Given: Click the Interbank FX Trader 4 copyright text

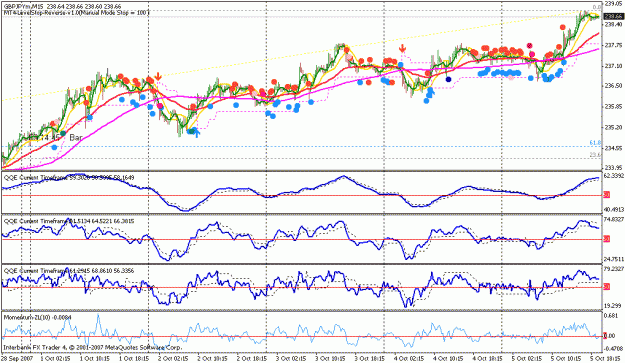Looking at the screenshot, I should [x=92, y=347].
